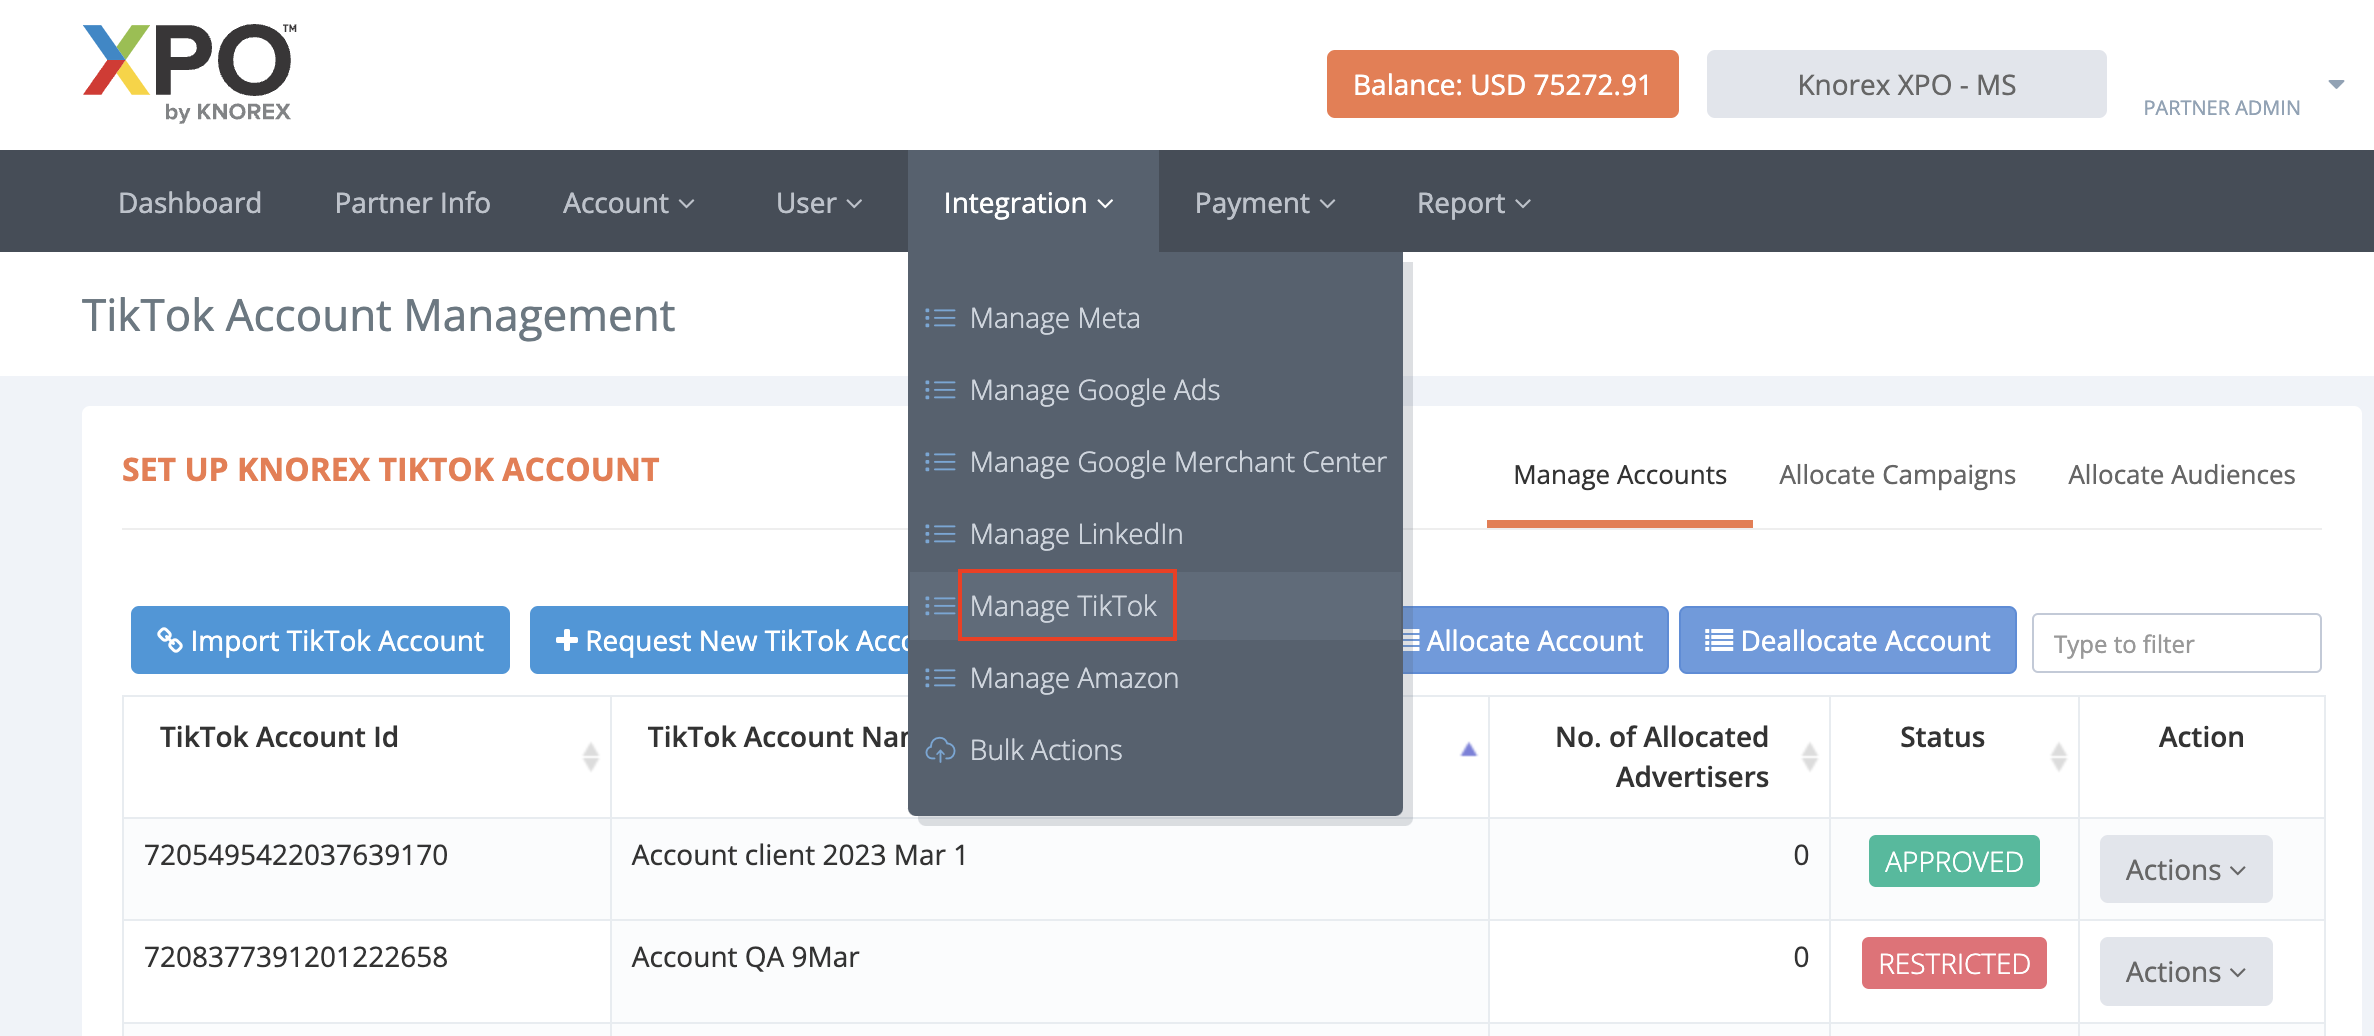Expand the User menu

click(x=818, y=203)
